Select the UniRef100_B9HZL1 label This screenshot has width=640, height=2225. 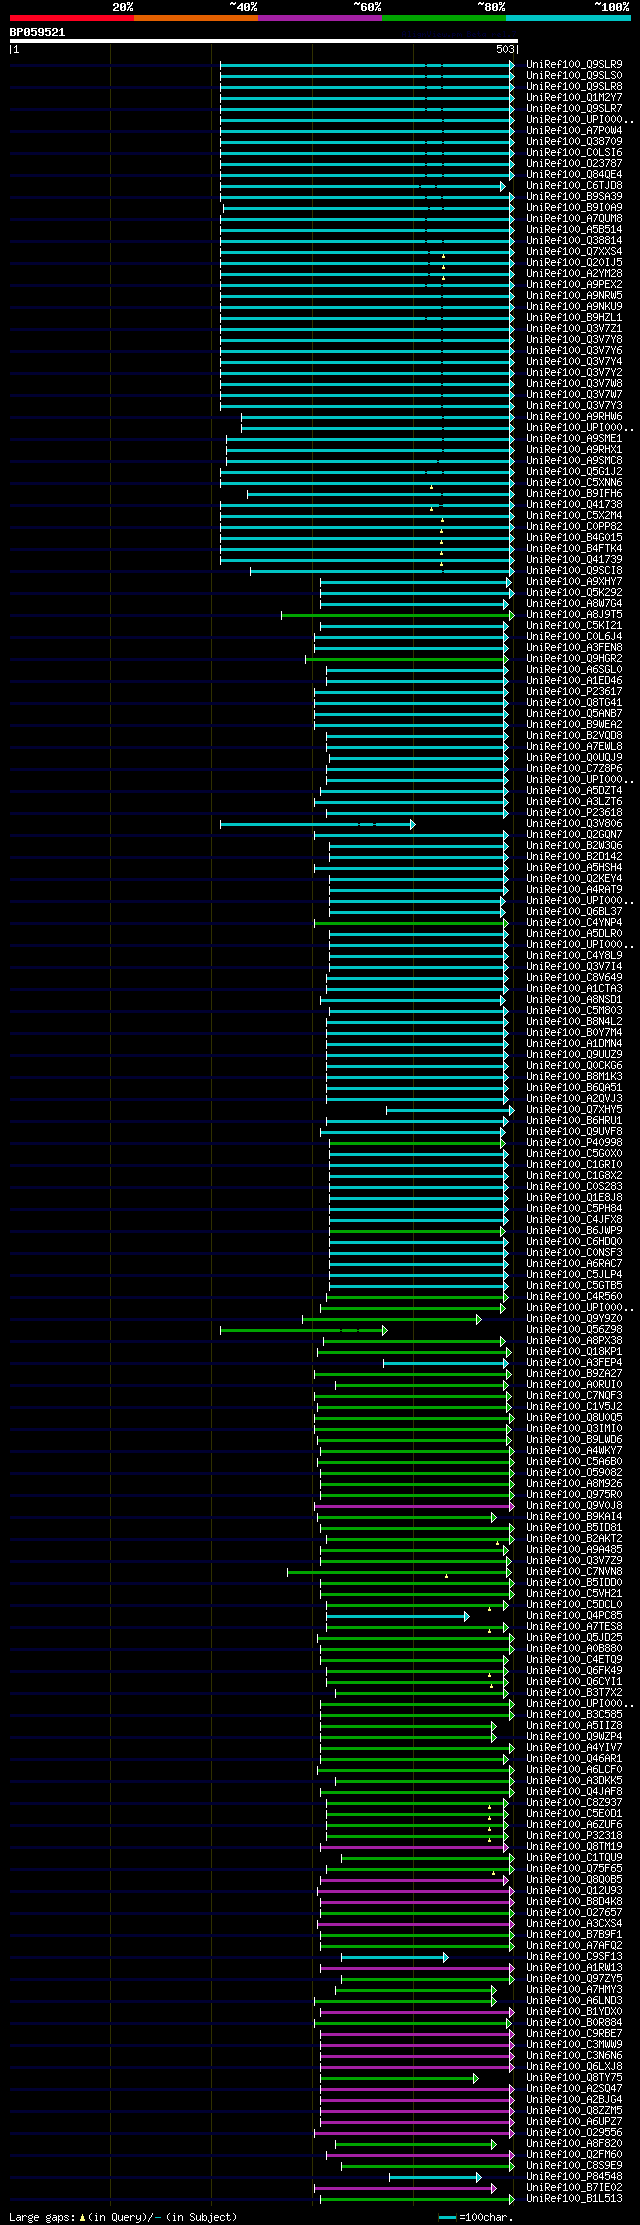pos(574,317)
